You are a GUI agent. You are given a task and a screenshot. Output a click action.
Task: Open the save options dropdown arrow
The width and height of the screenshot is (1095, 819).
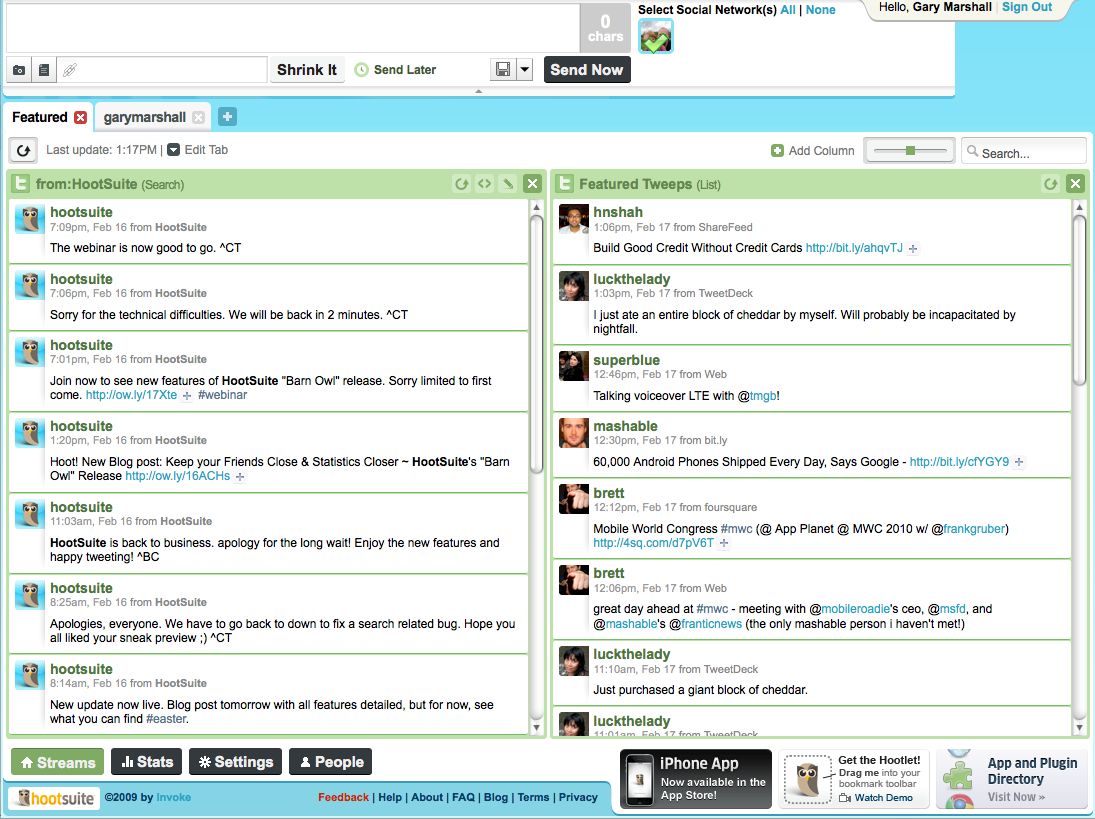(521, 69)
